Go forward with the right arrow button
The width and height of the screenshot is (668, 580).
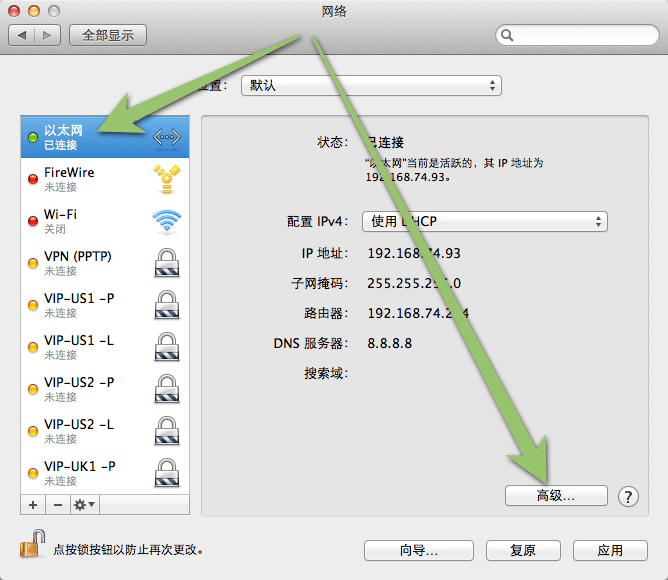(47, 35)
